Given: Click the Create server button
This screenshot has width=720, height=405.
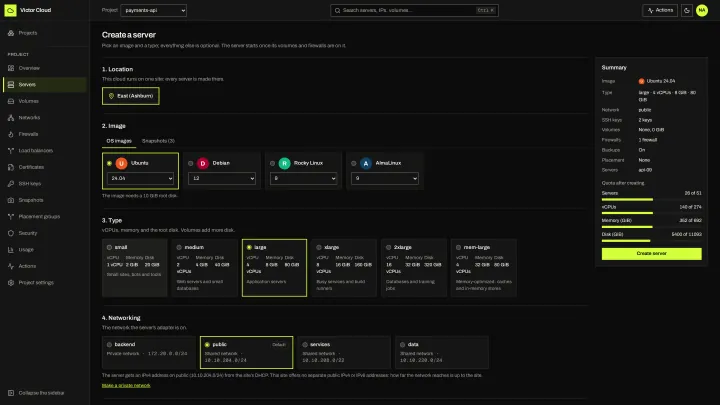Looking at the screenshot, I should (x=652, y=253).
